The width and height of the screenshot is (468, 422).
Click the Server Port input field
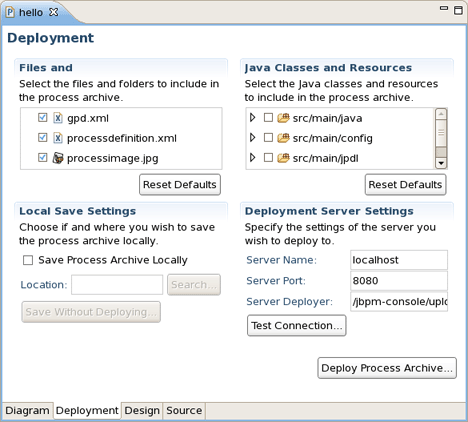point(399,281)
